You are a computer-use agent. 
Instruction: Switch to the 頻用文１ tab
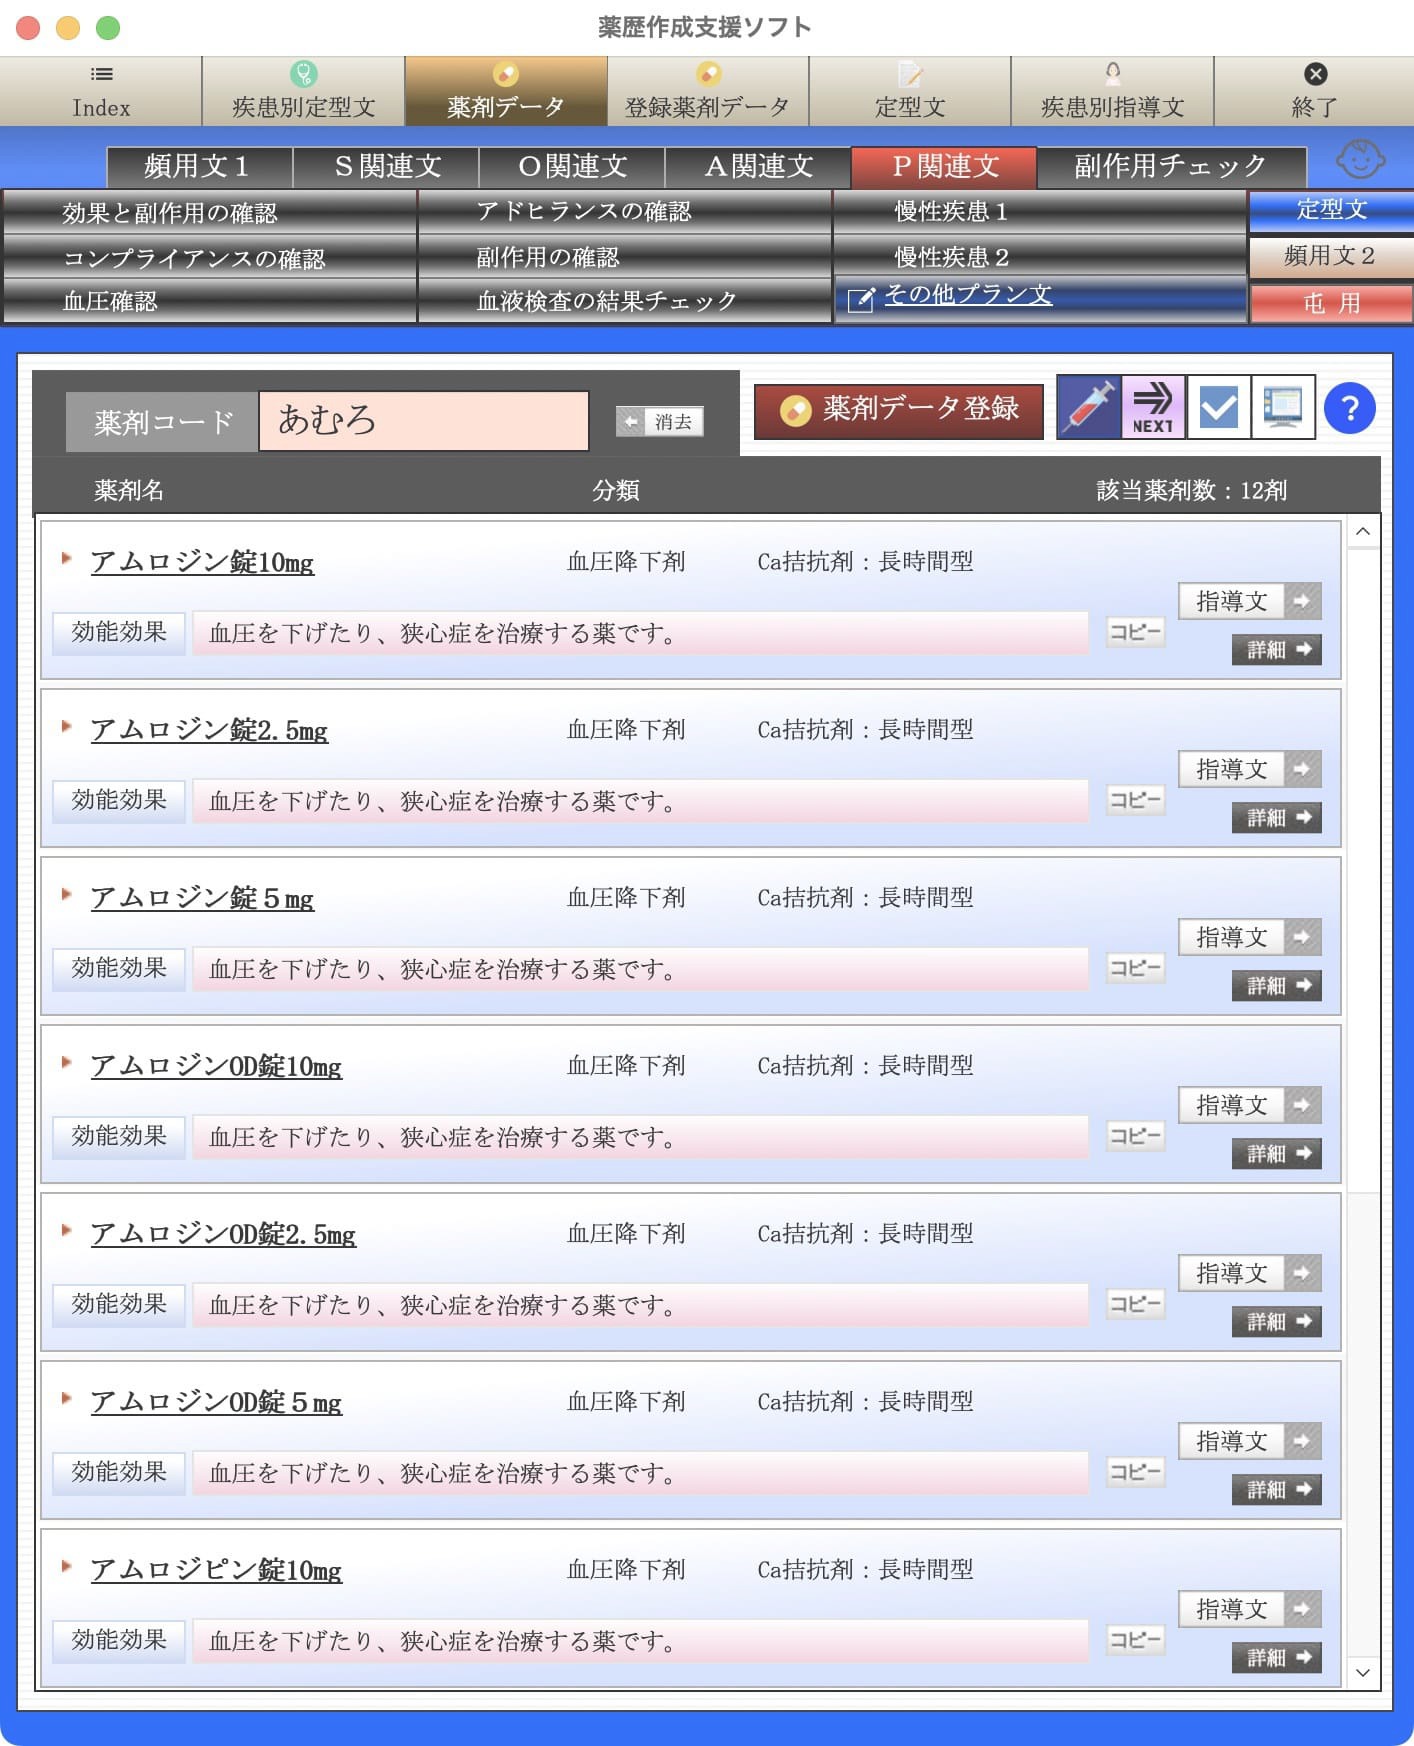click(199, 166)
